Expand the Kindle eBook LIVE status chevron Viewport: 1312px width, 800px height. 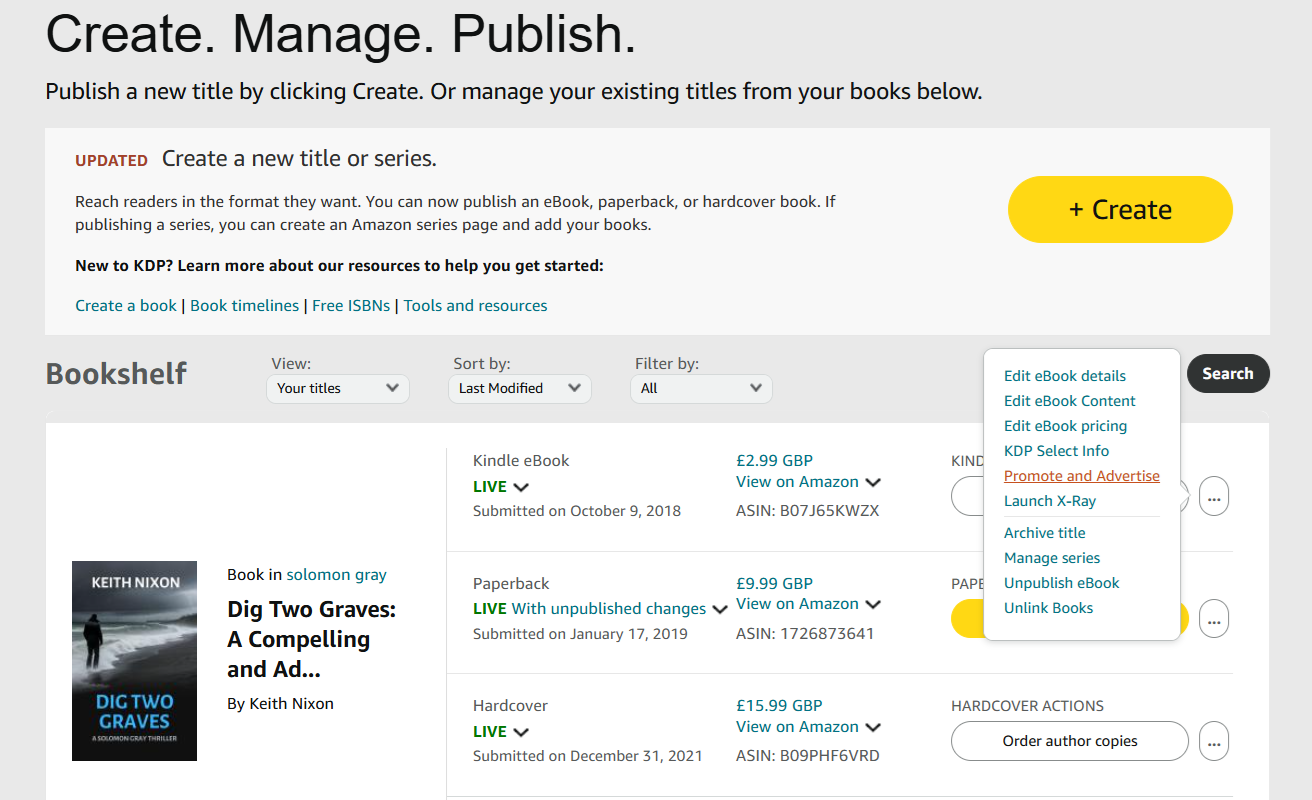(x=521, y=487)
